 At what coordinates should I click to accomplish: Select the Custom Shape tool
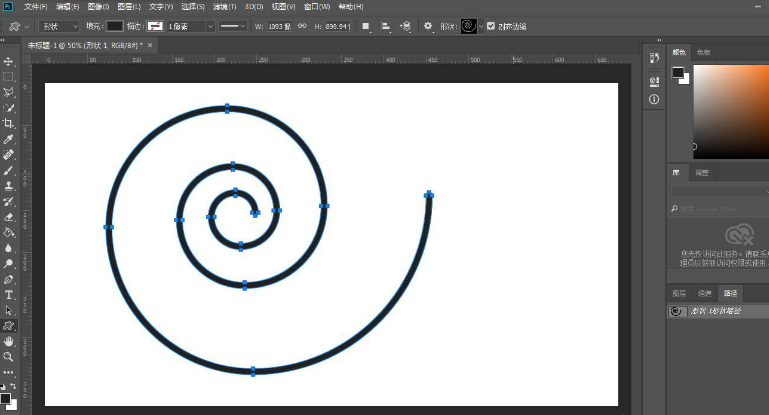coord(8,326)
